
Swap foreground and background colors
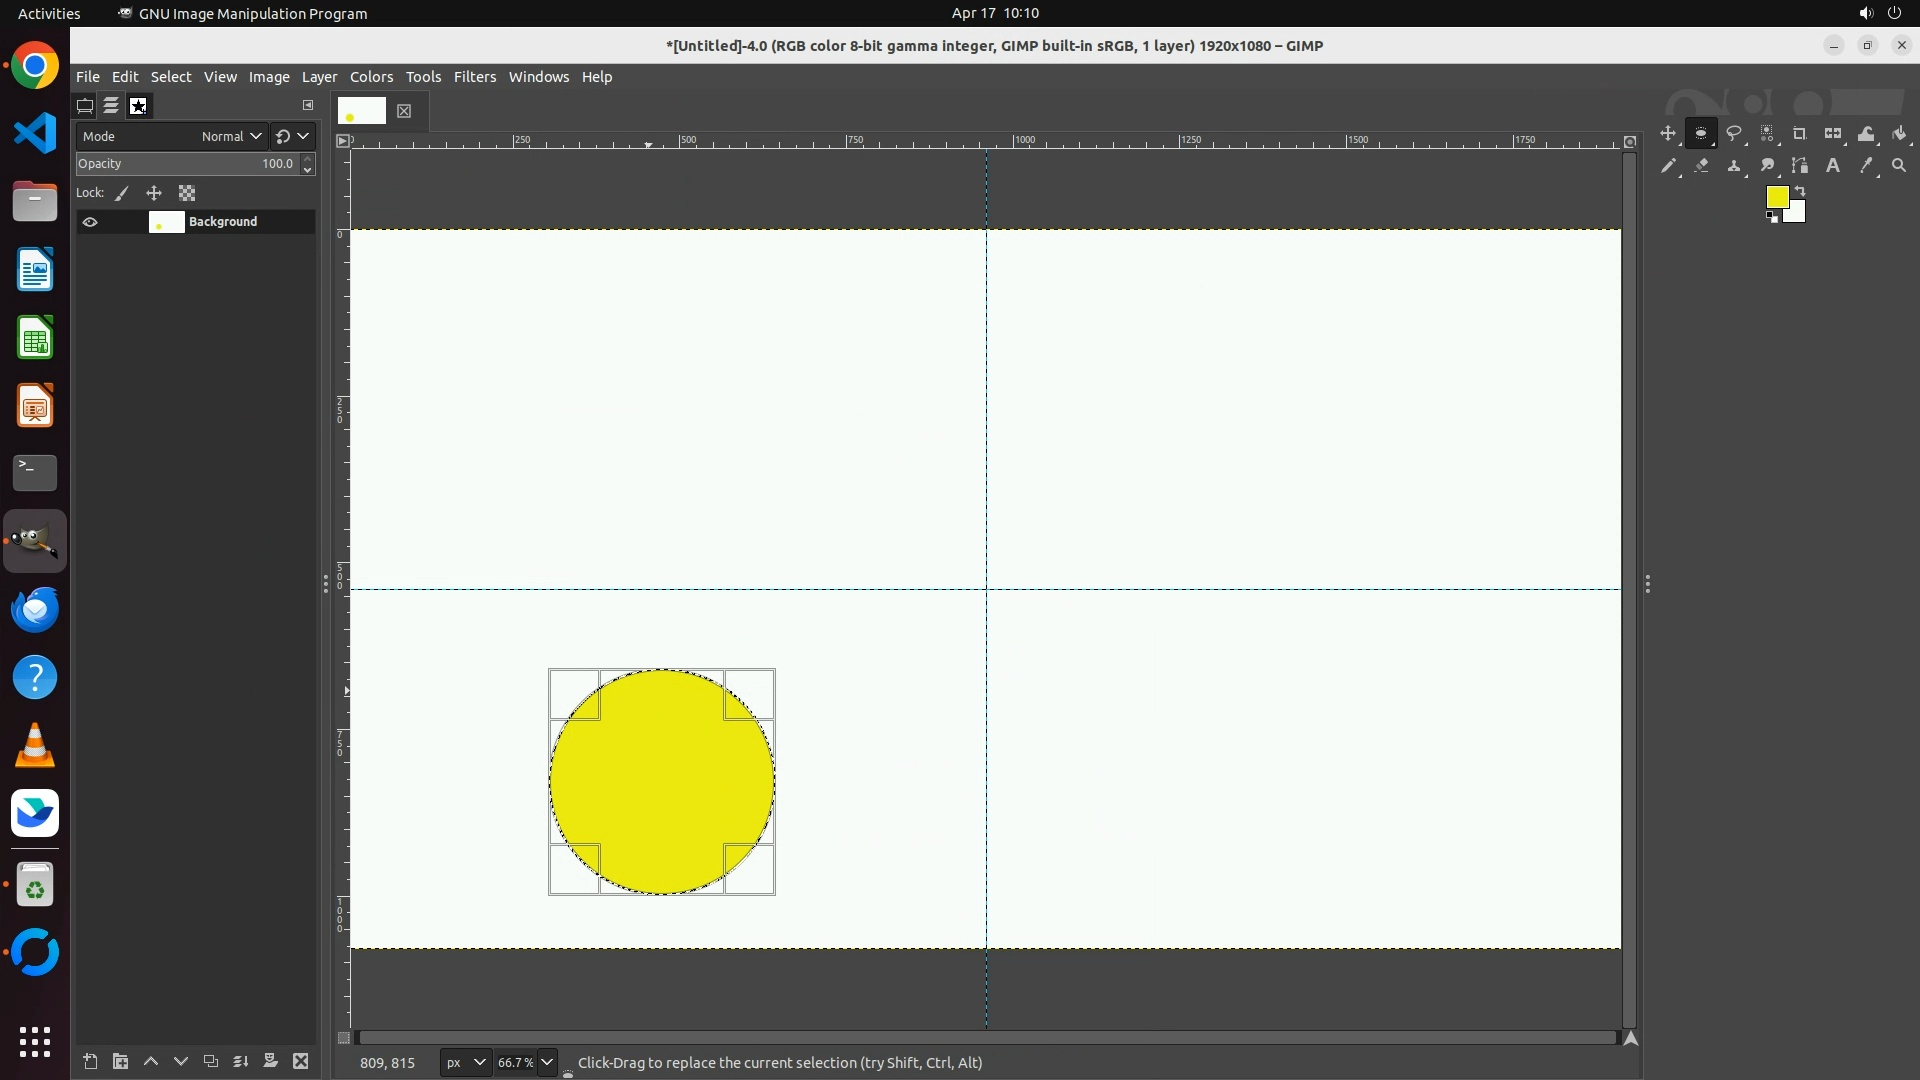pyautogui.click(x=1800, y=190)
